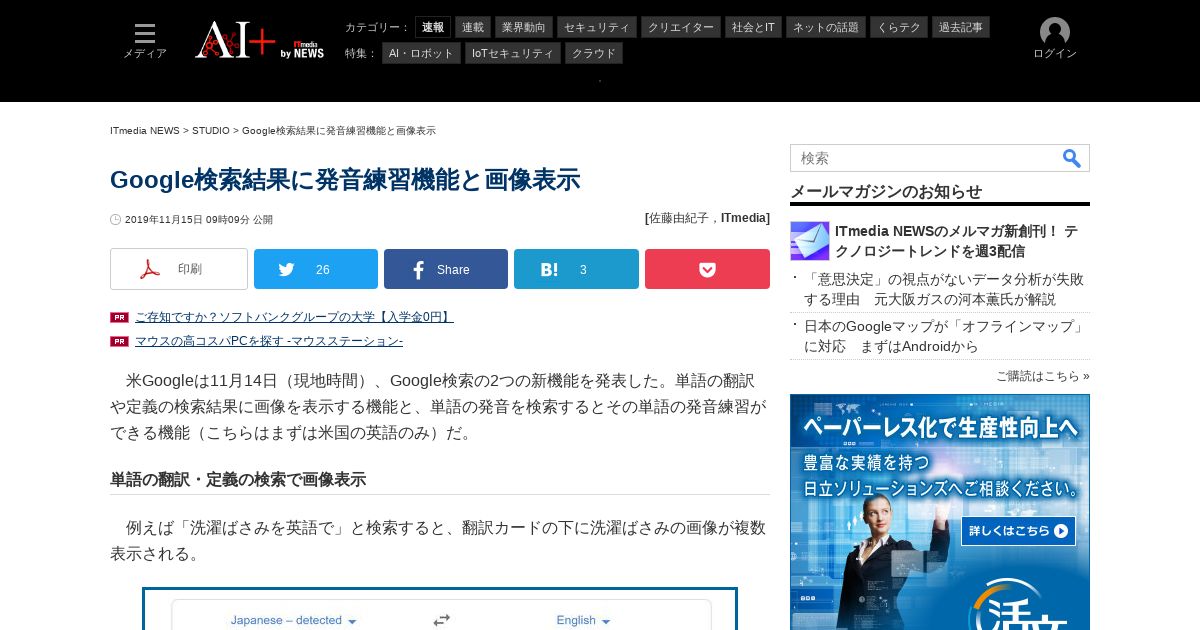Viewport: 1200px width, 630px height.
Task: Open the ログイン user avatar
Action: click(x=1055, y=40)
